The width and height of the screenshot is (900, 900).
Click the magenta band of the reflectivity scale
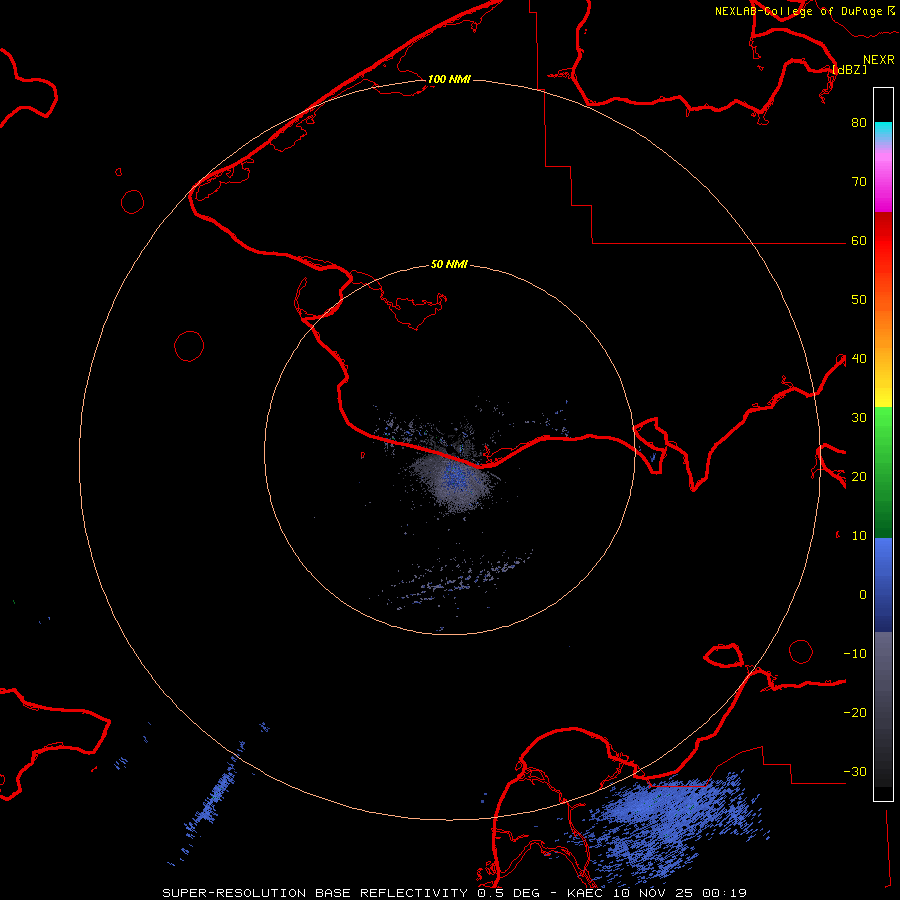883,184
